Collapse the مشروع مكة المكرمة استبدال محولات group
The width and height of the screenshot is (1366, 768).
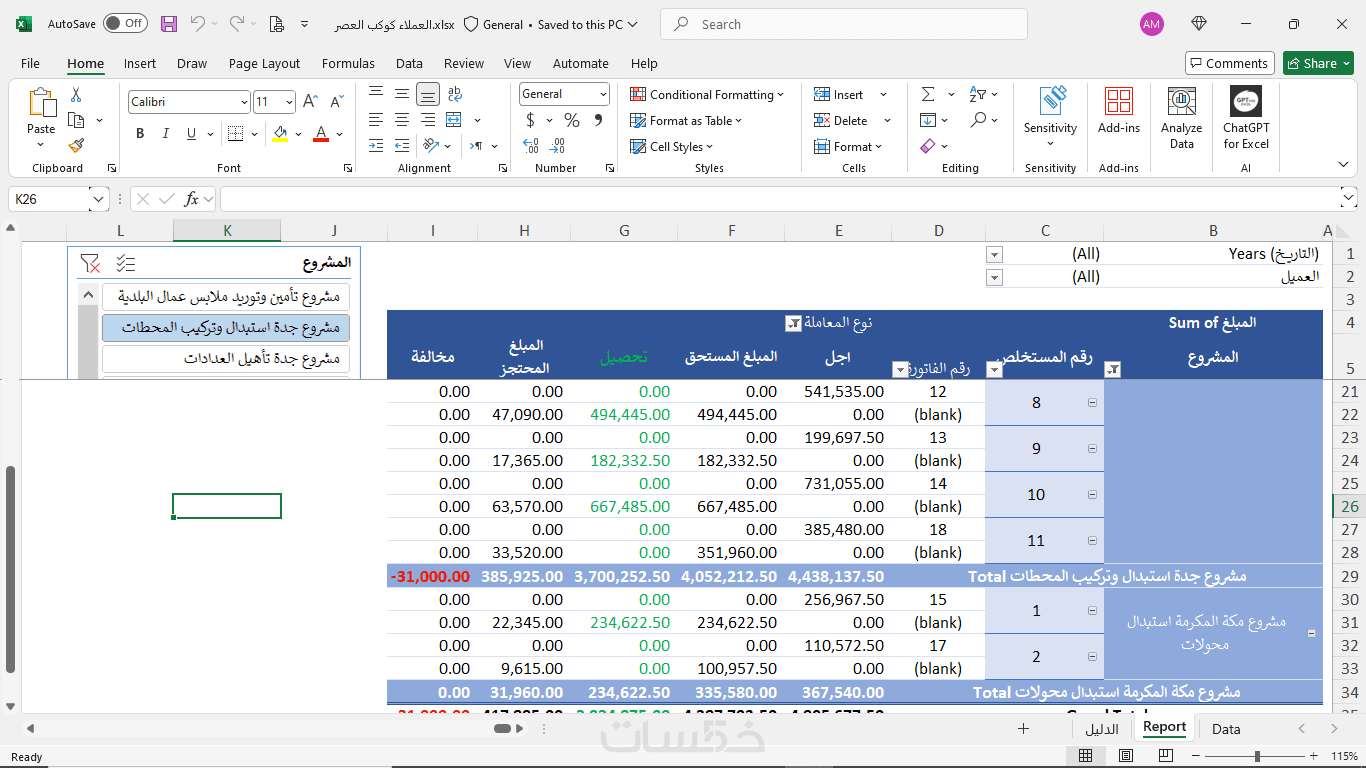(1312, 633)
